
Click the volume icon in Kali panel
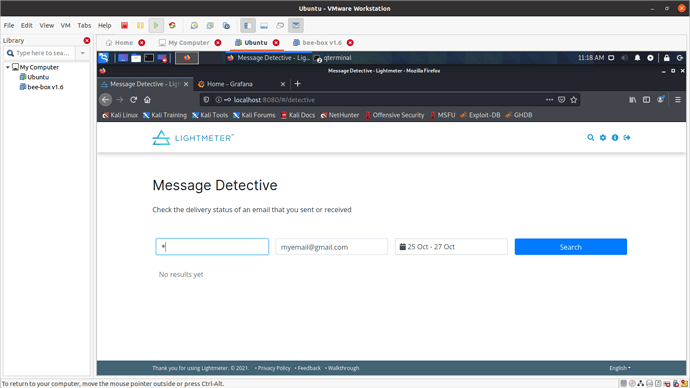(624, 58)
